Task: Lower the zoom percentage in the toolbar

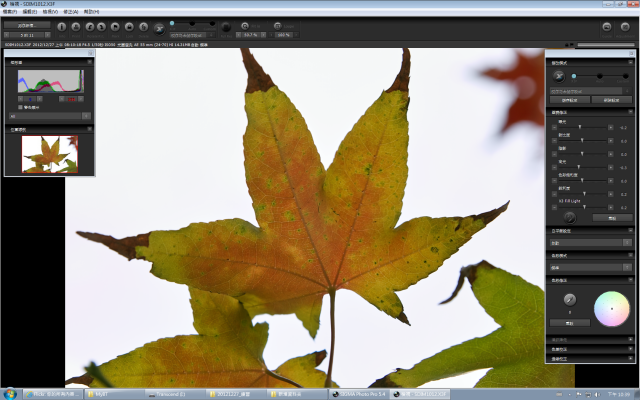Action: point(238,35)
